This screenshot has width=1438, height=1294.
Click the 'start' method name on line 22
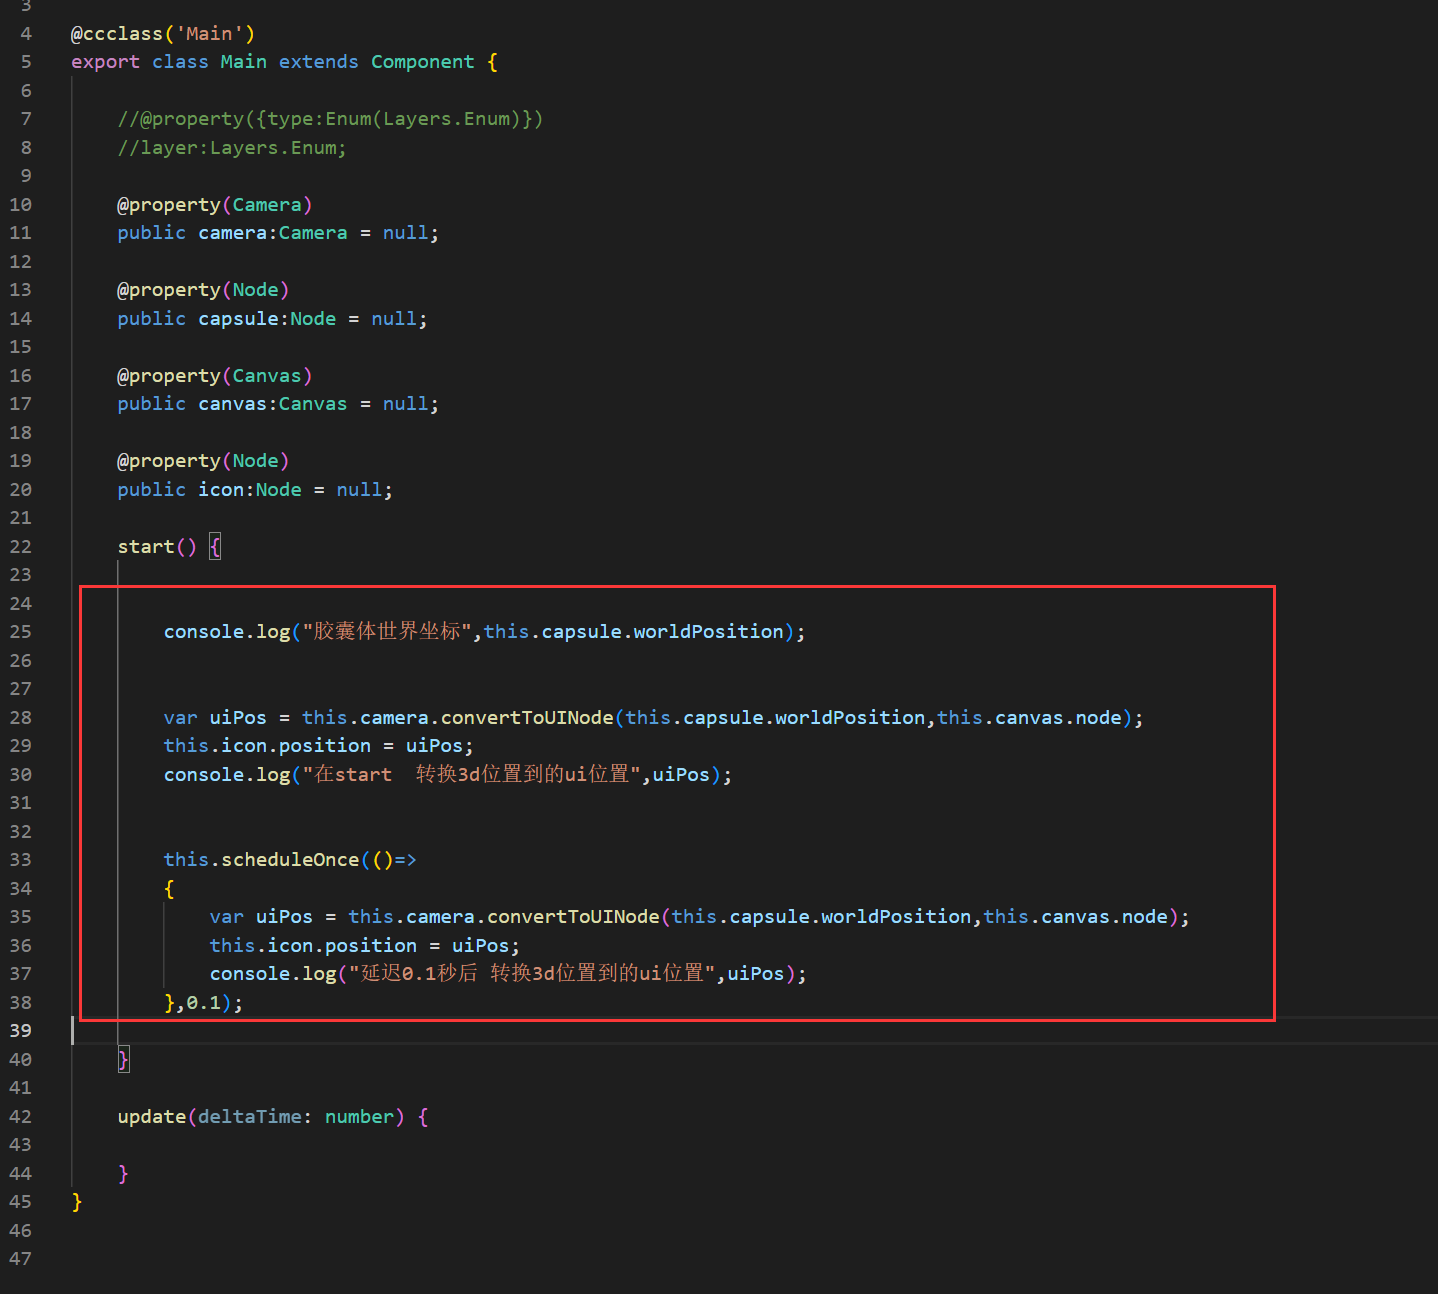click(146, 547)
